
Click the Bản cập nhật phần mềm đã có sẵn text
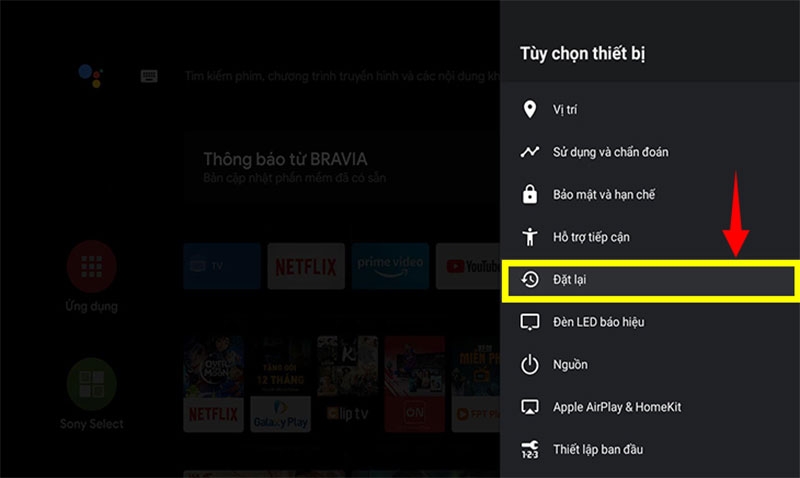[294, 178]
